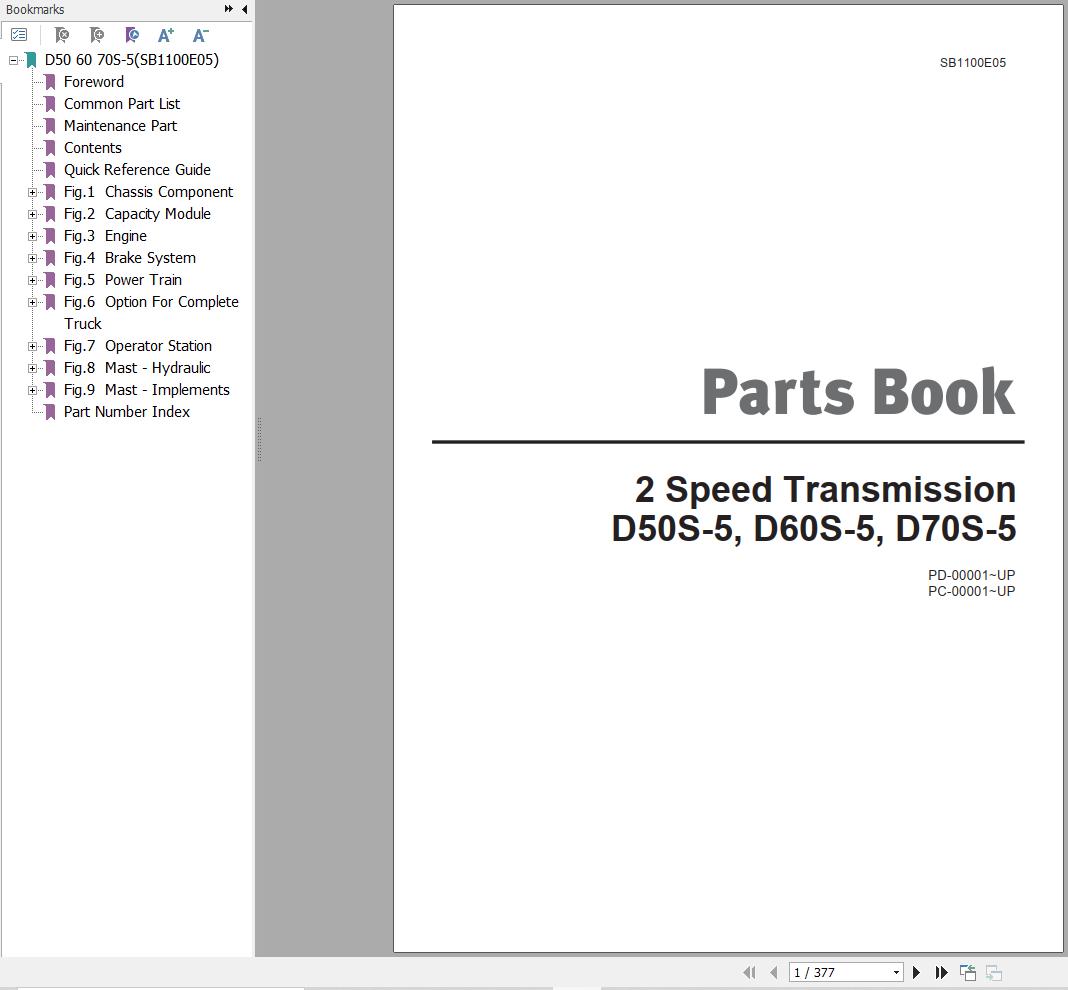The image size is (1068, 990).
Task: Click the next view icon
Action: (x=994, y=972)
